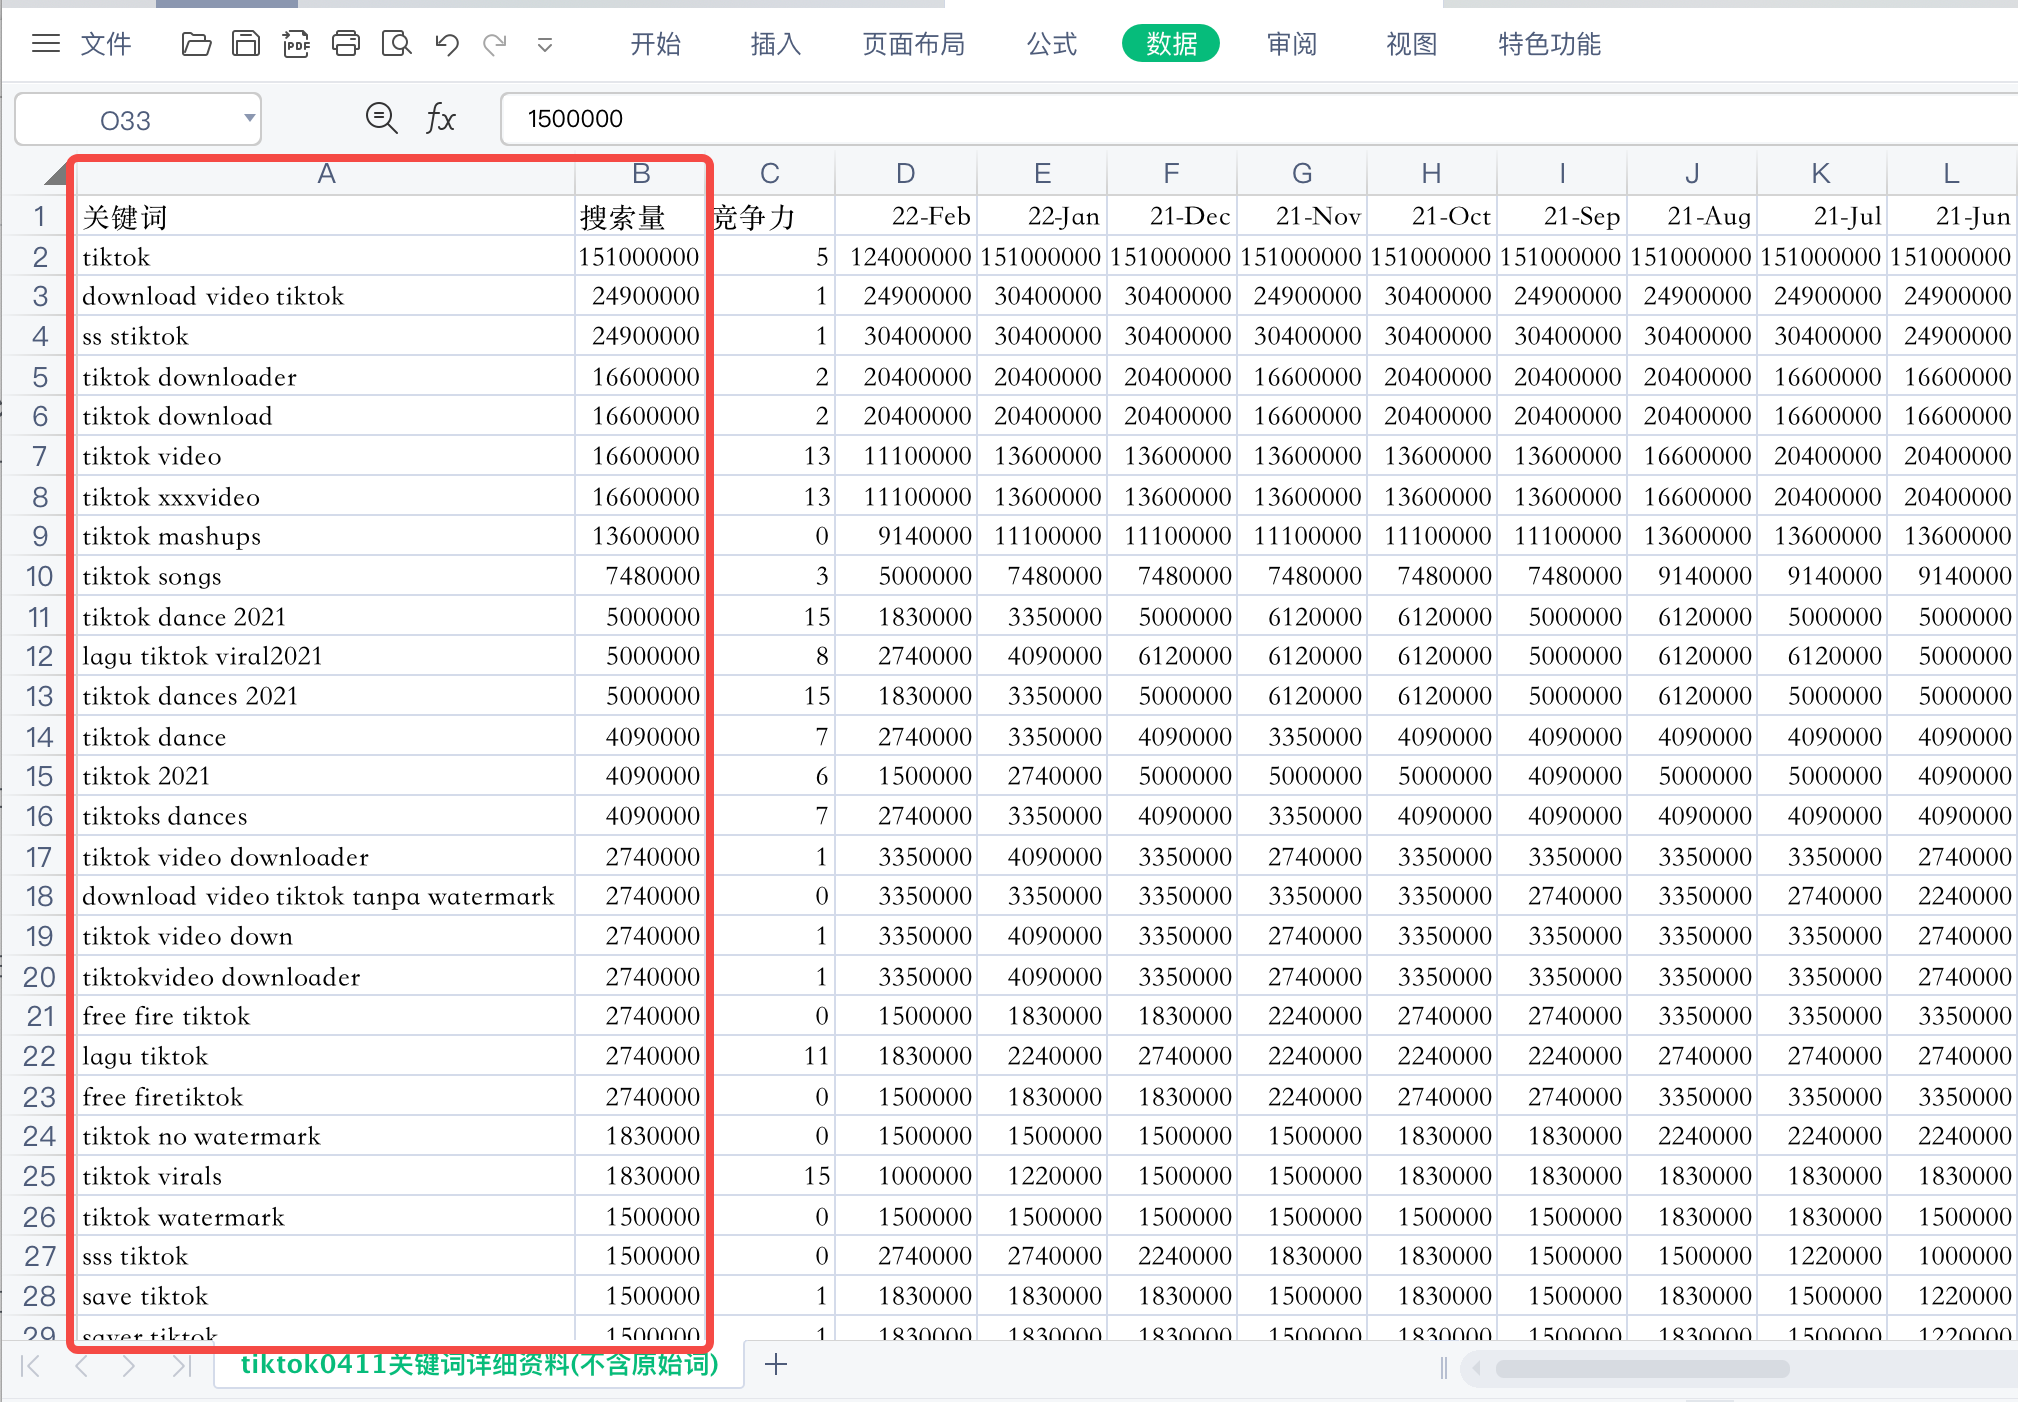
Task: Open the hamburger main menu icon
Action: point(46,44)
